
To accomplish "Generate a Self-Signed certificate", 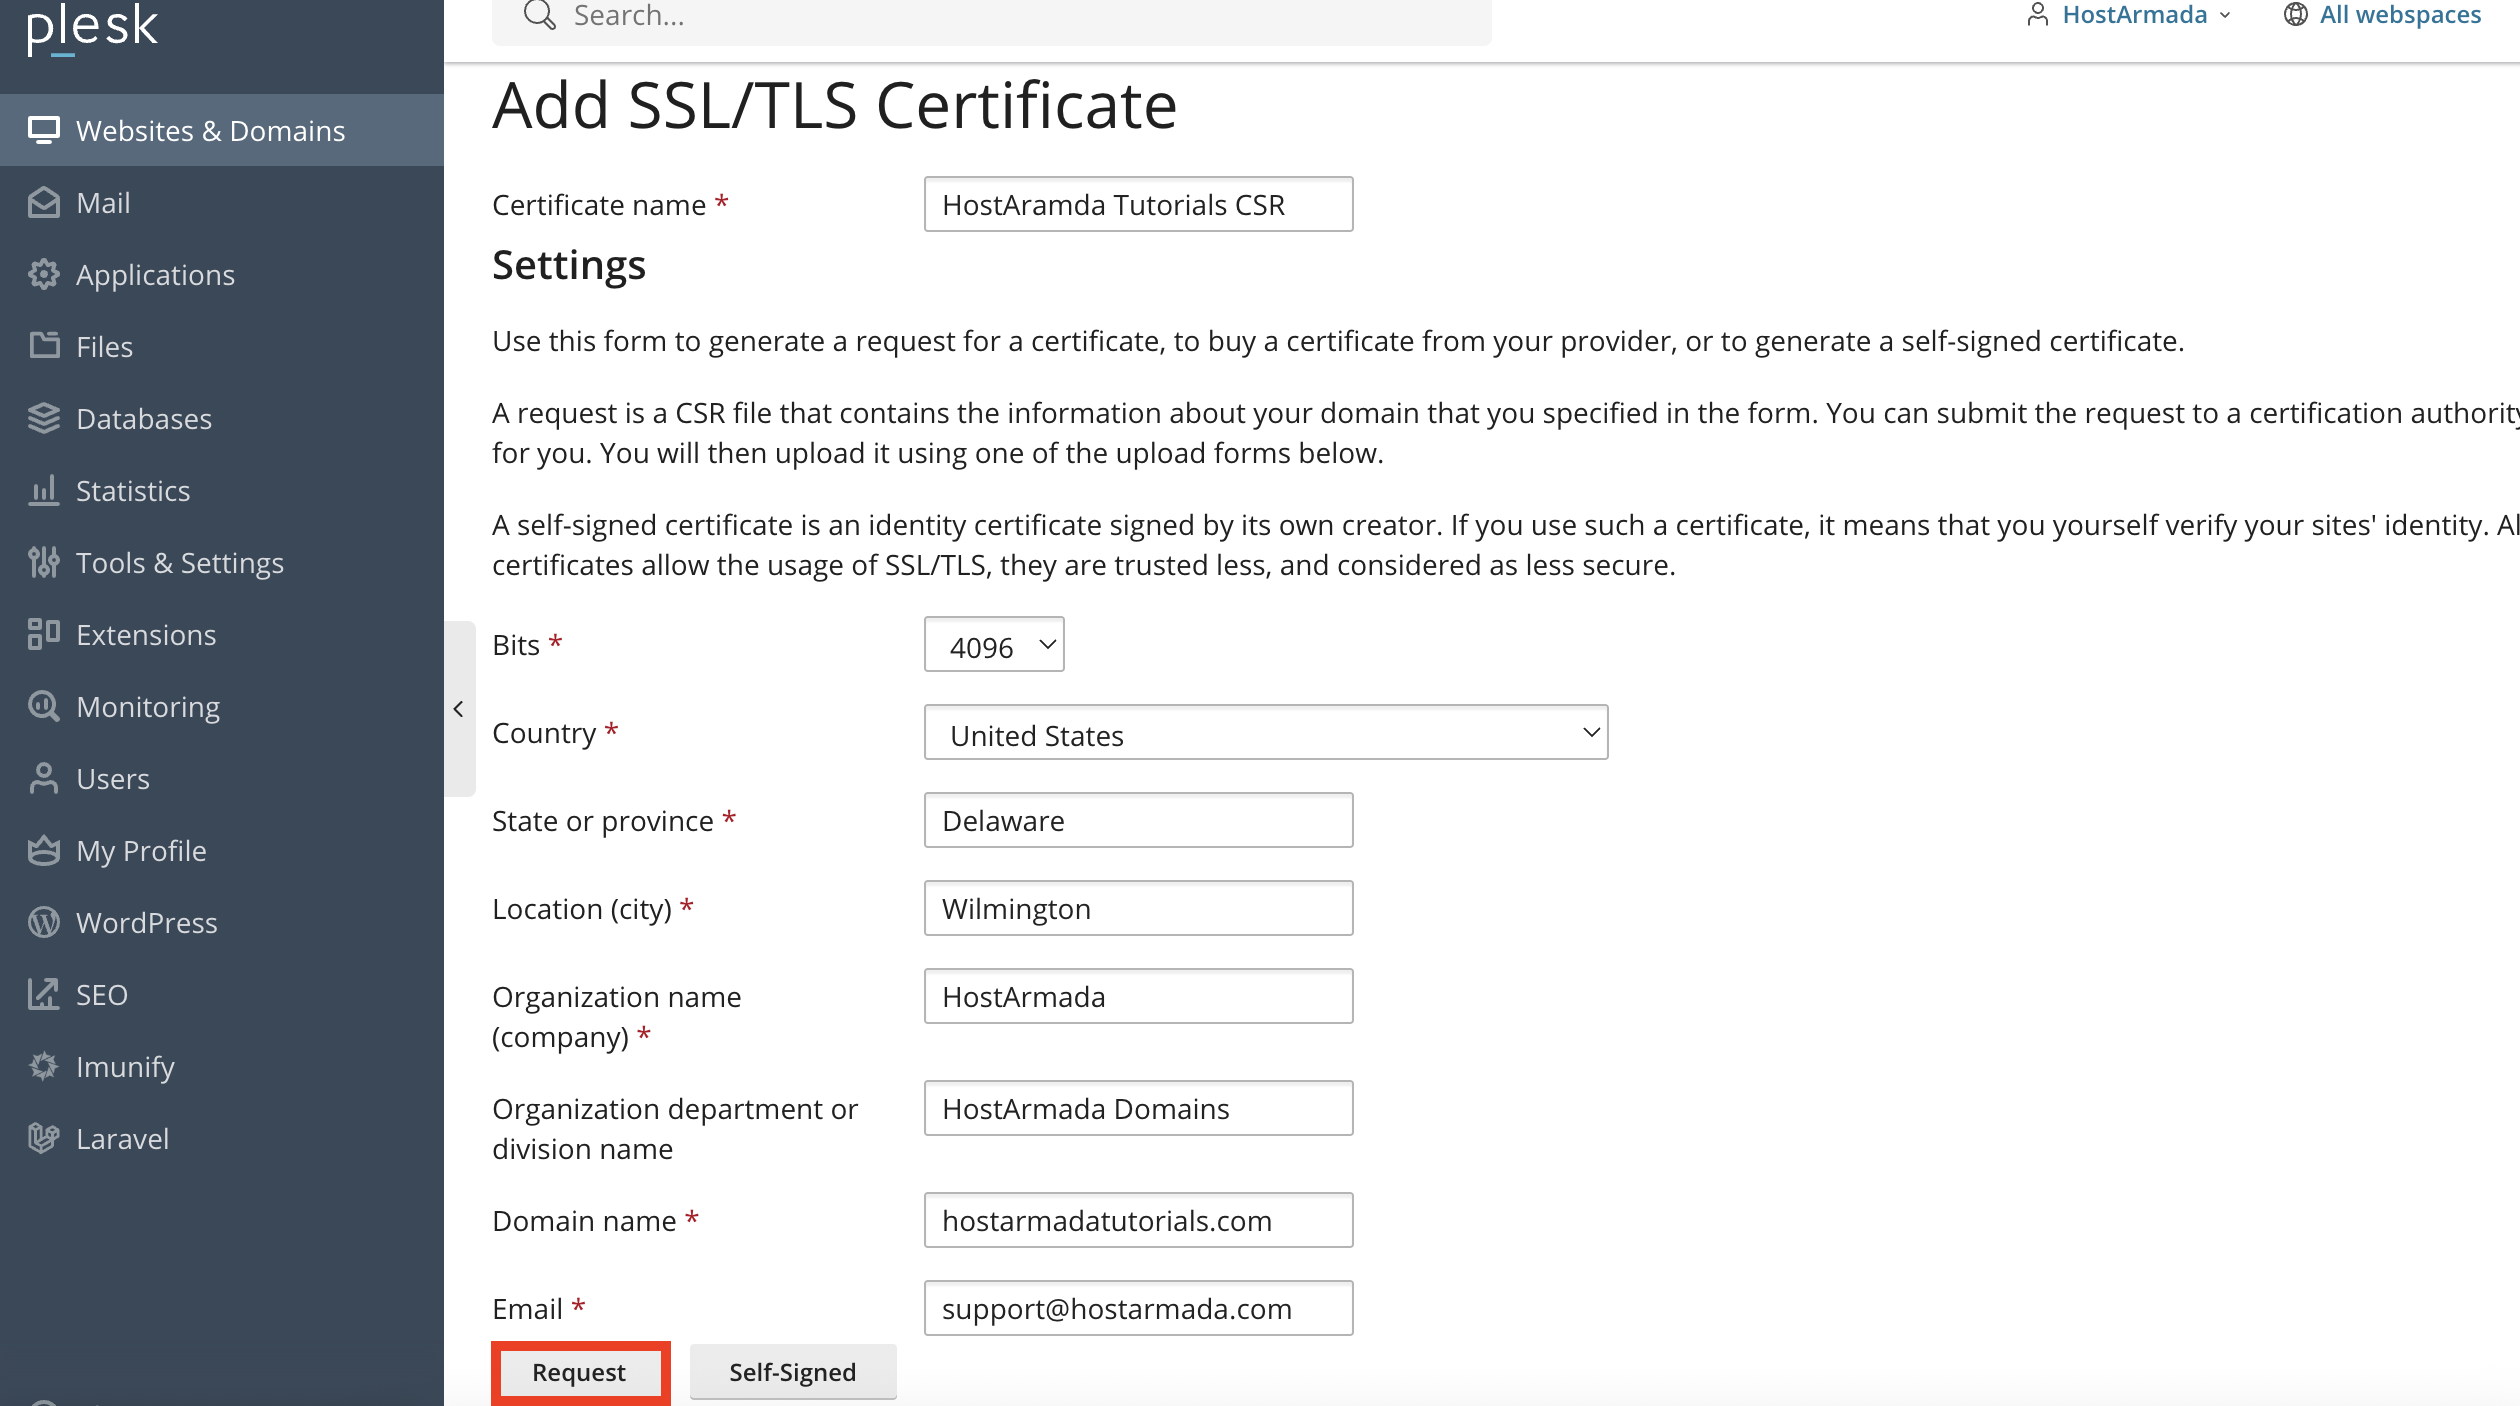I will pos(792,1371).
